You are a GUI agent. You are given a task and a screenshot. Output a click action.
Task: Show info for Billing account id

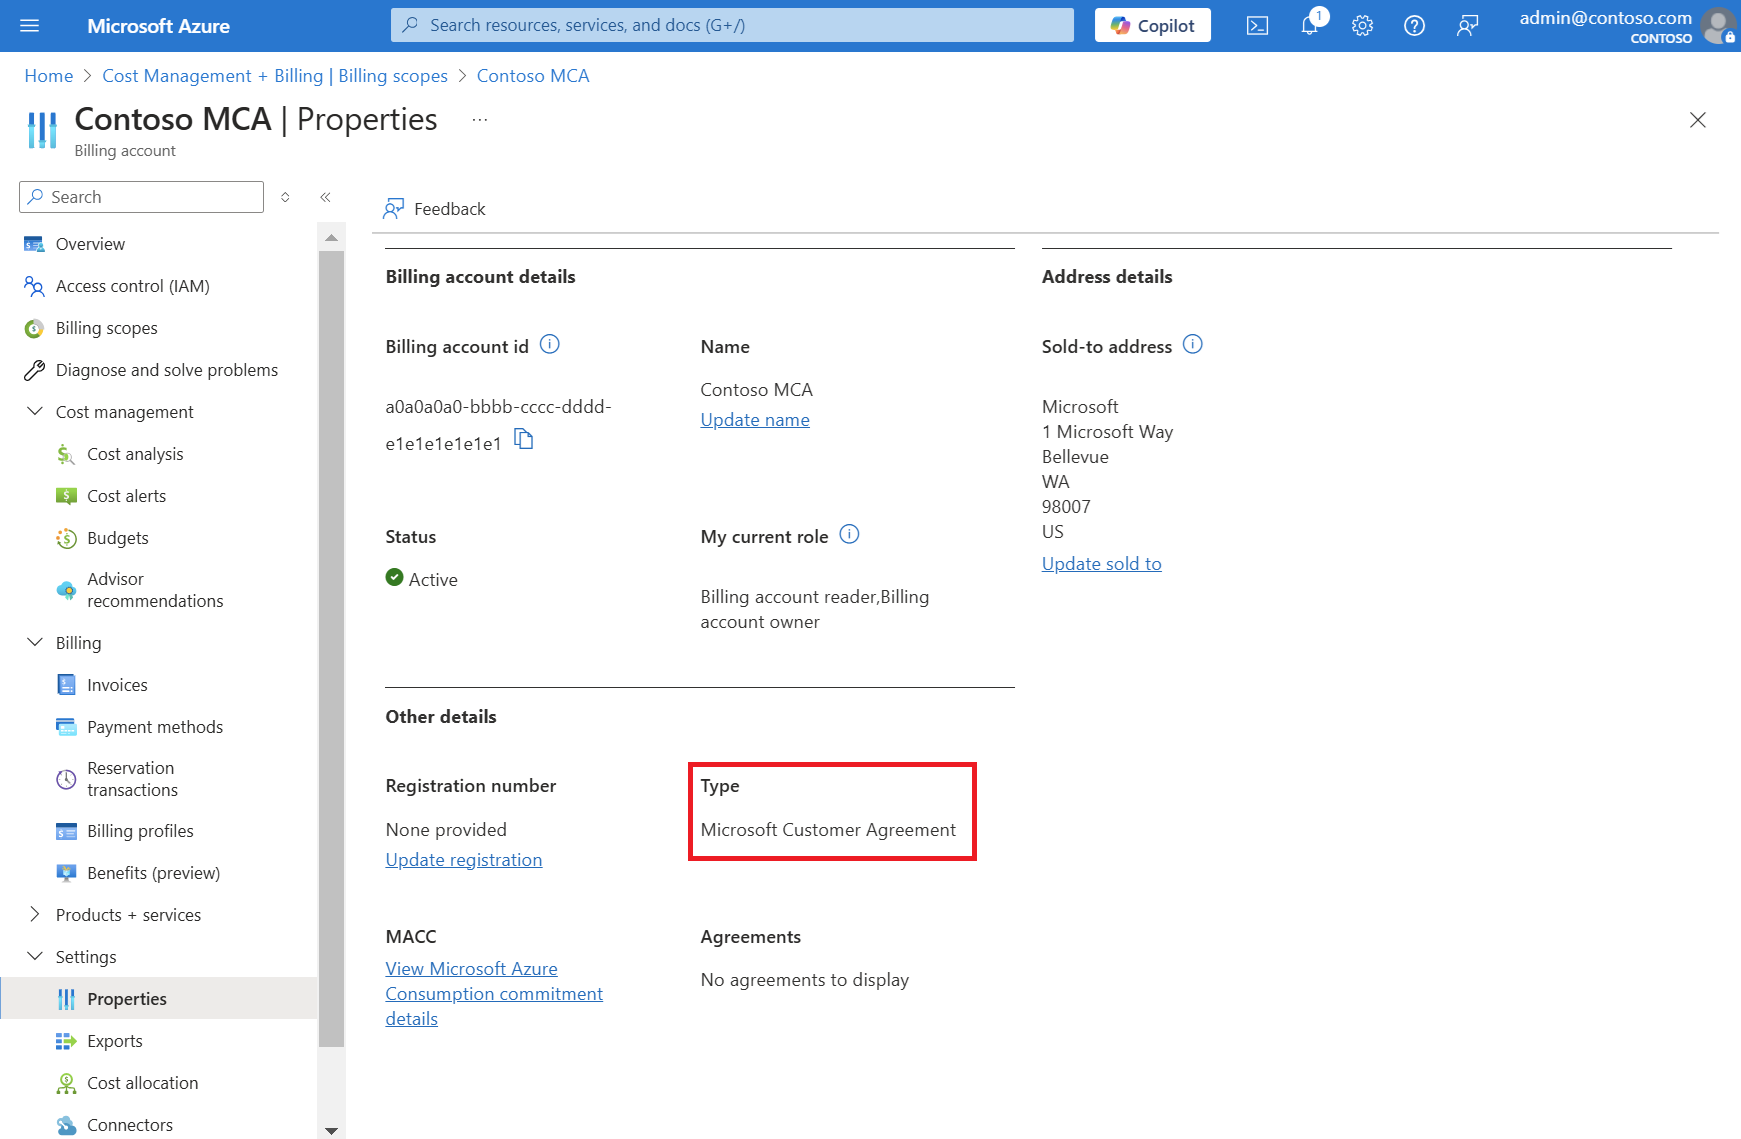tap(550, 345)
